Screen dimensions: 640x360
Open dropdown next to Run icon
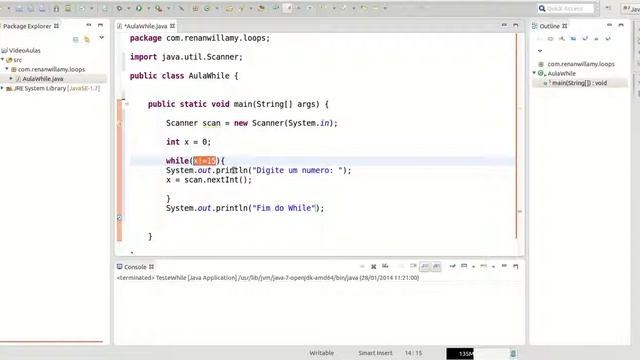149,8
